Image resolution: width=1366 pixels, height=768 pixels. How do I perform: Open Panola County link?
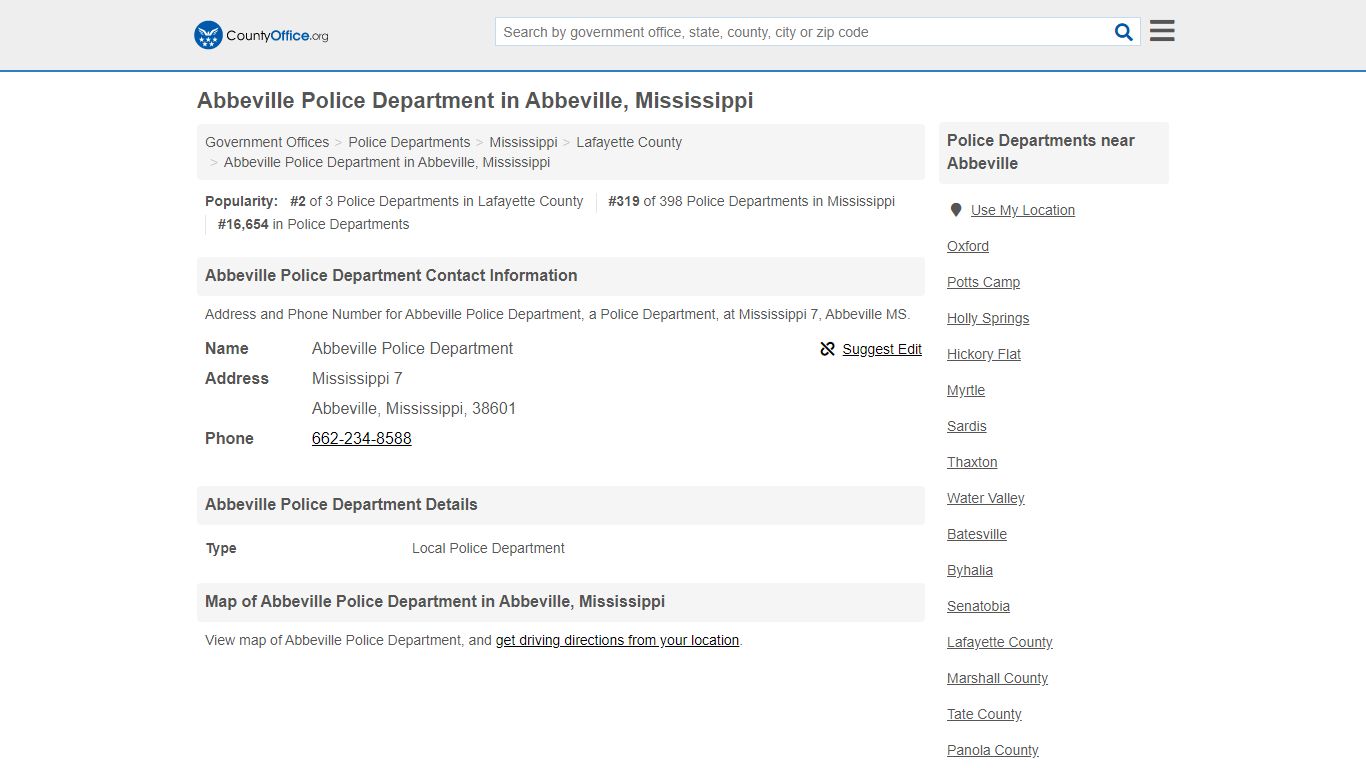coord(993,750)
